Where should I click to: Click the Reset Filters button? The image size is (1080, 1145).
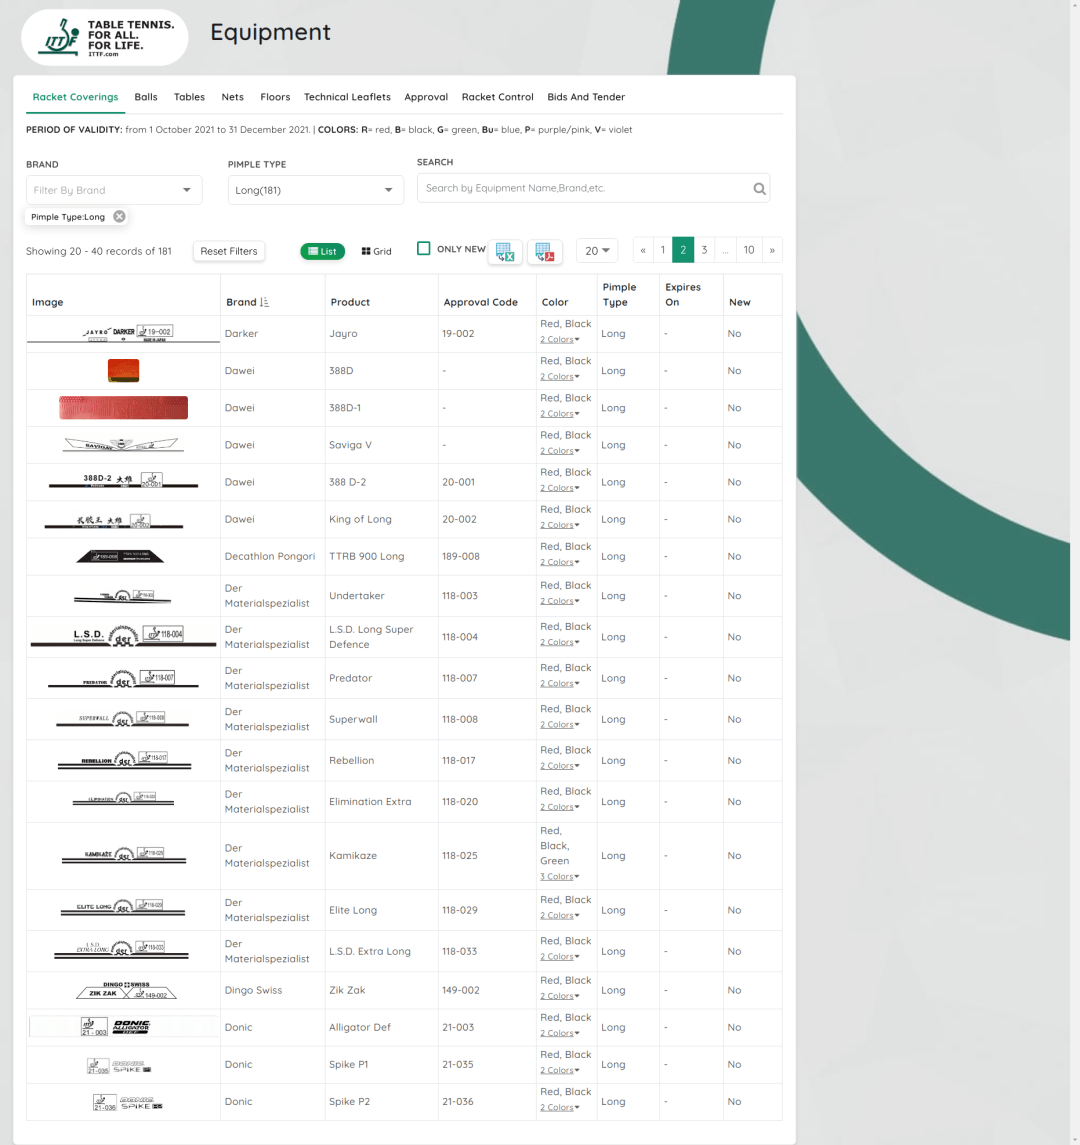pyautogui.click(x=229, y=252)
